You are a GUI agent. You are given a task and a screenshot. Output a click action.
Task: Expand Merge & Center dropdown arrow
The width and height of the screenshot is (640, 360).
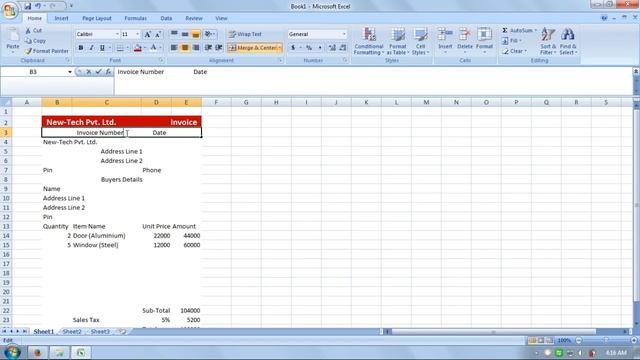tap(280, 48)
